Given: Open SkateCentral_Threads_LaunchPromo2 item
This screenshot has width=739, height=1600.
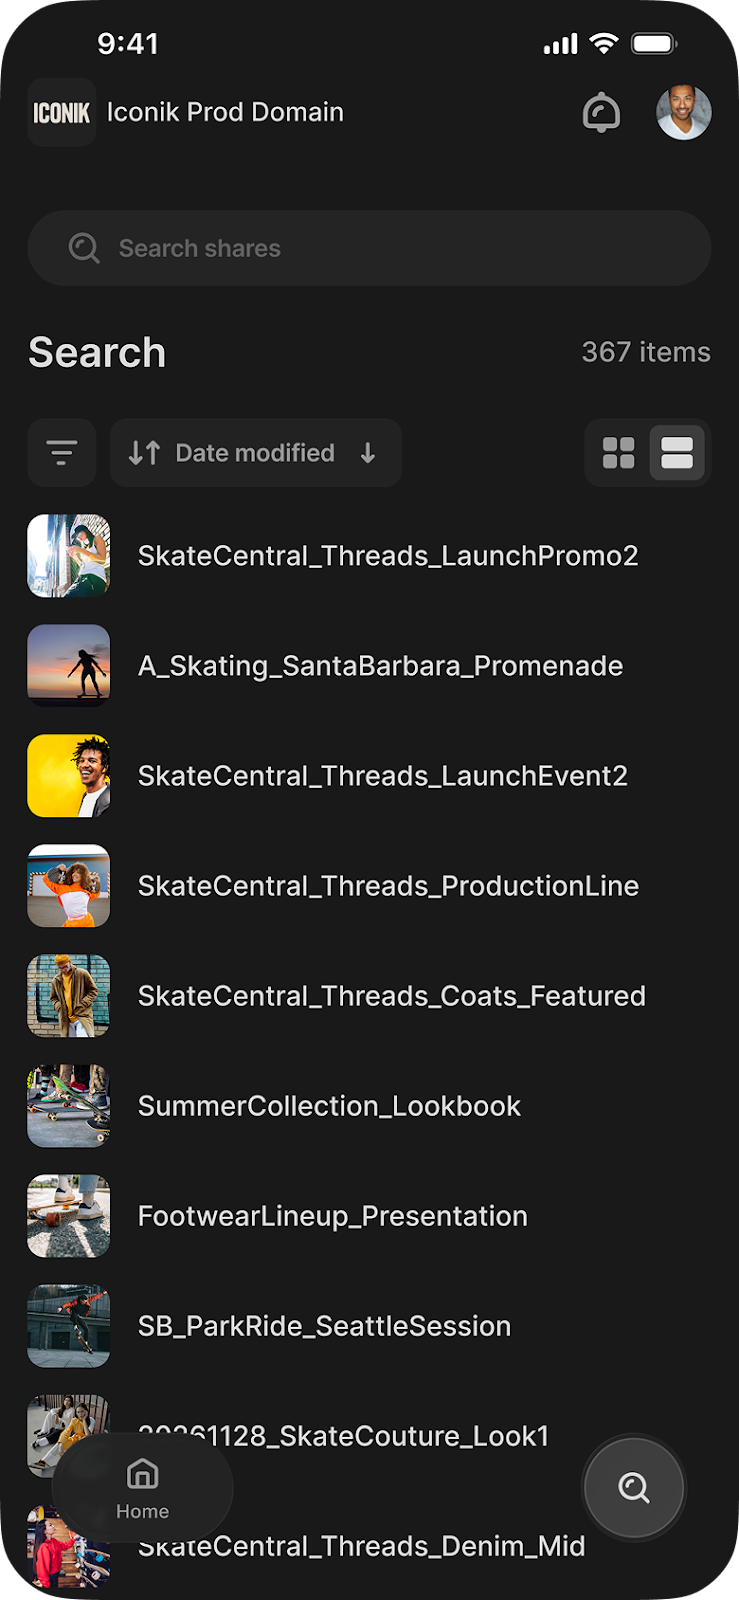Looking at the screenshot, I should pos(388,556).
